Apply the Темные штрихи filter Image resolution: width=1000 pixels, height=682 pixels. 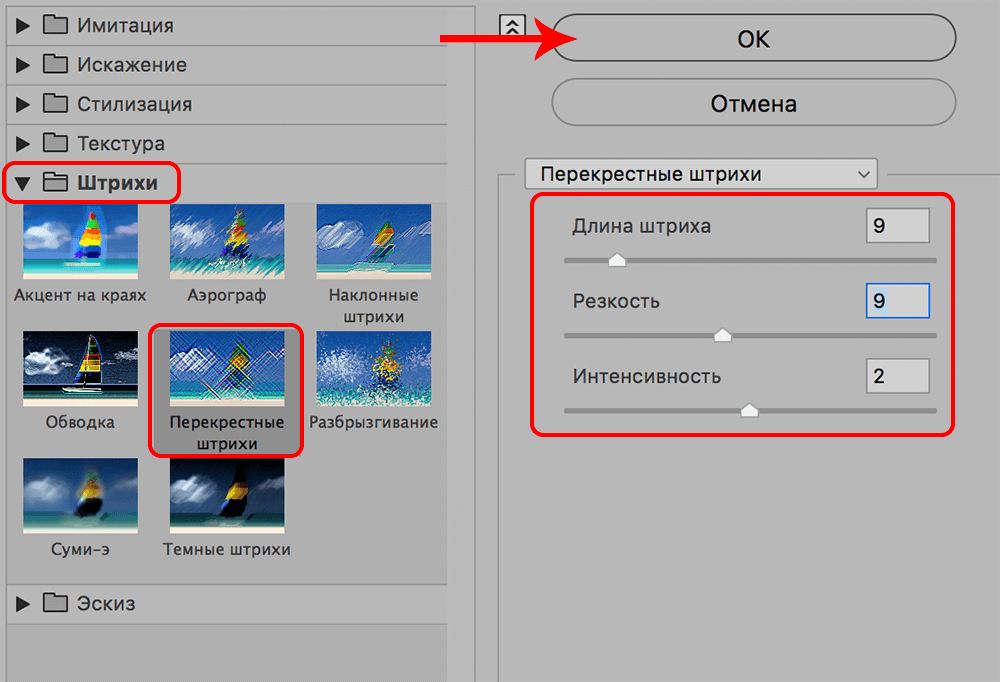click(225, 495)
